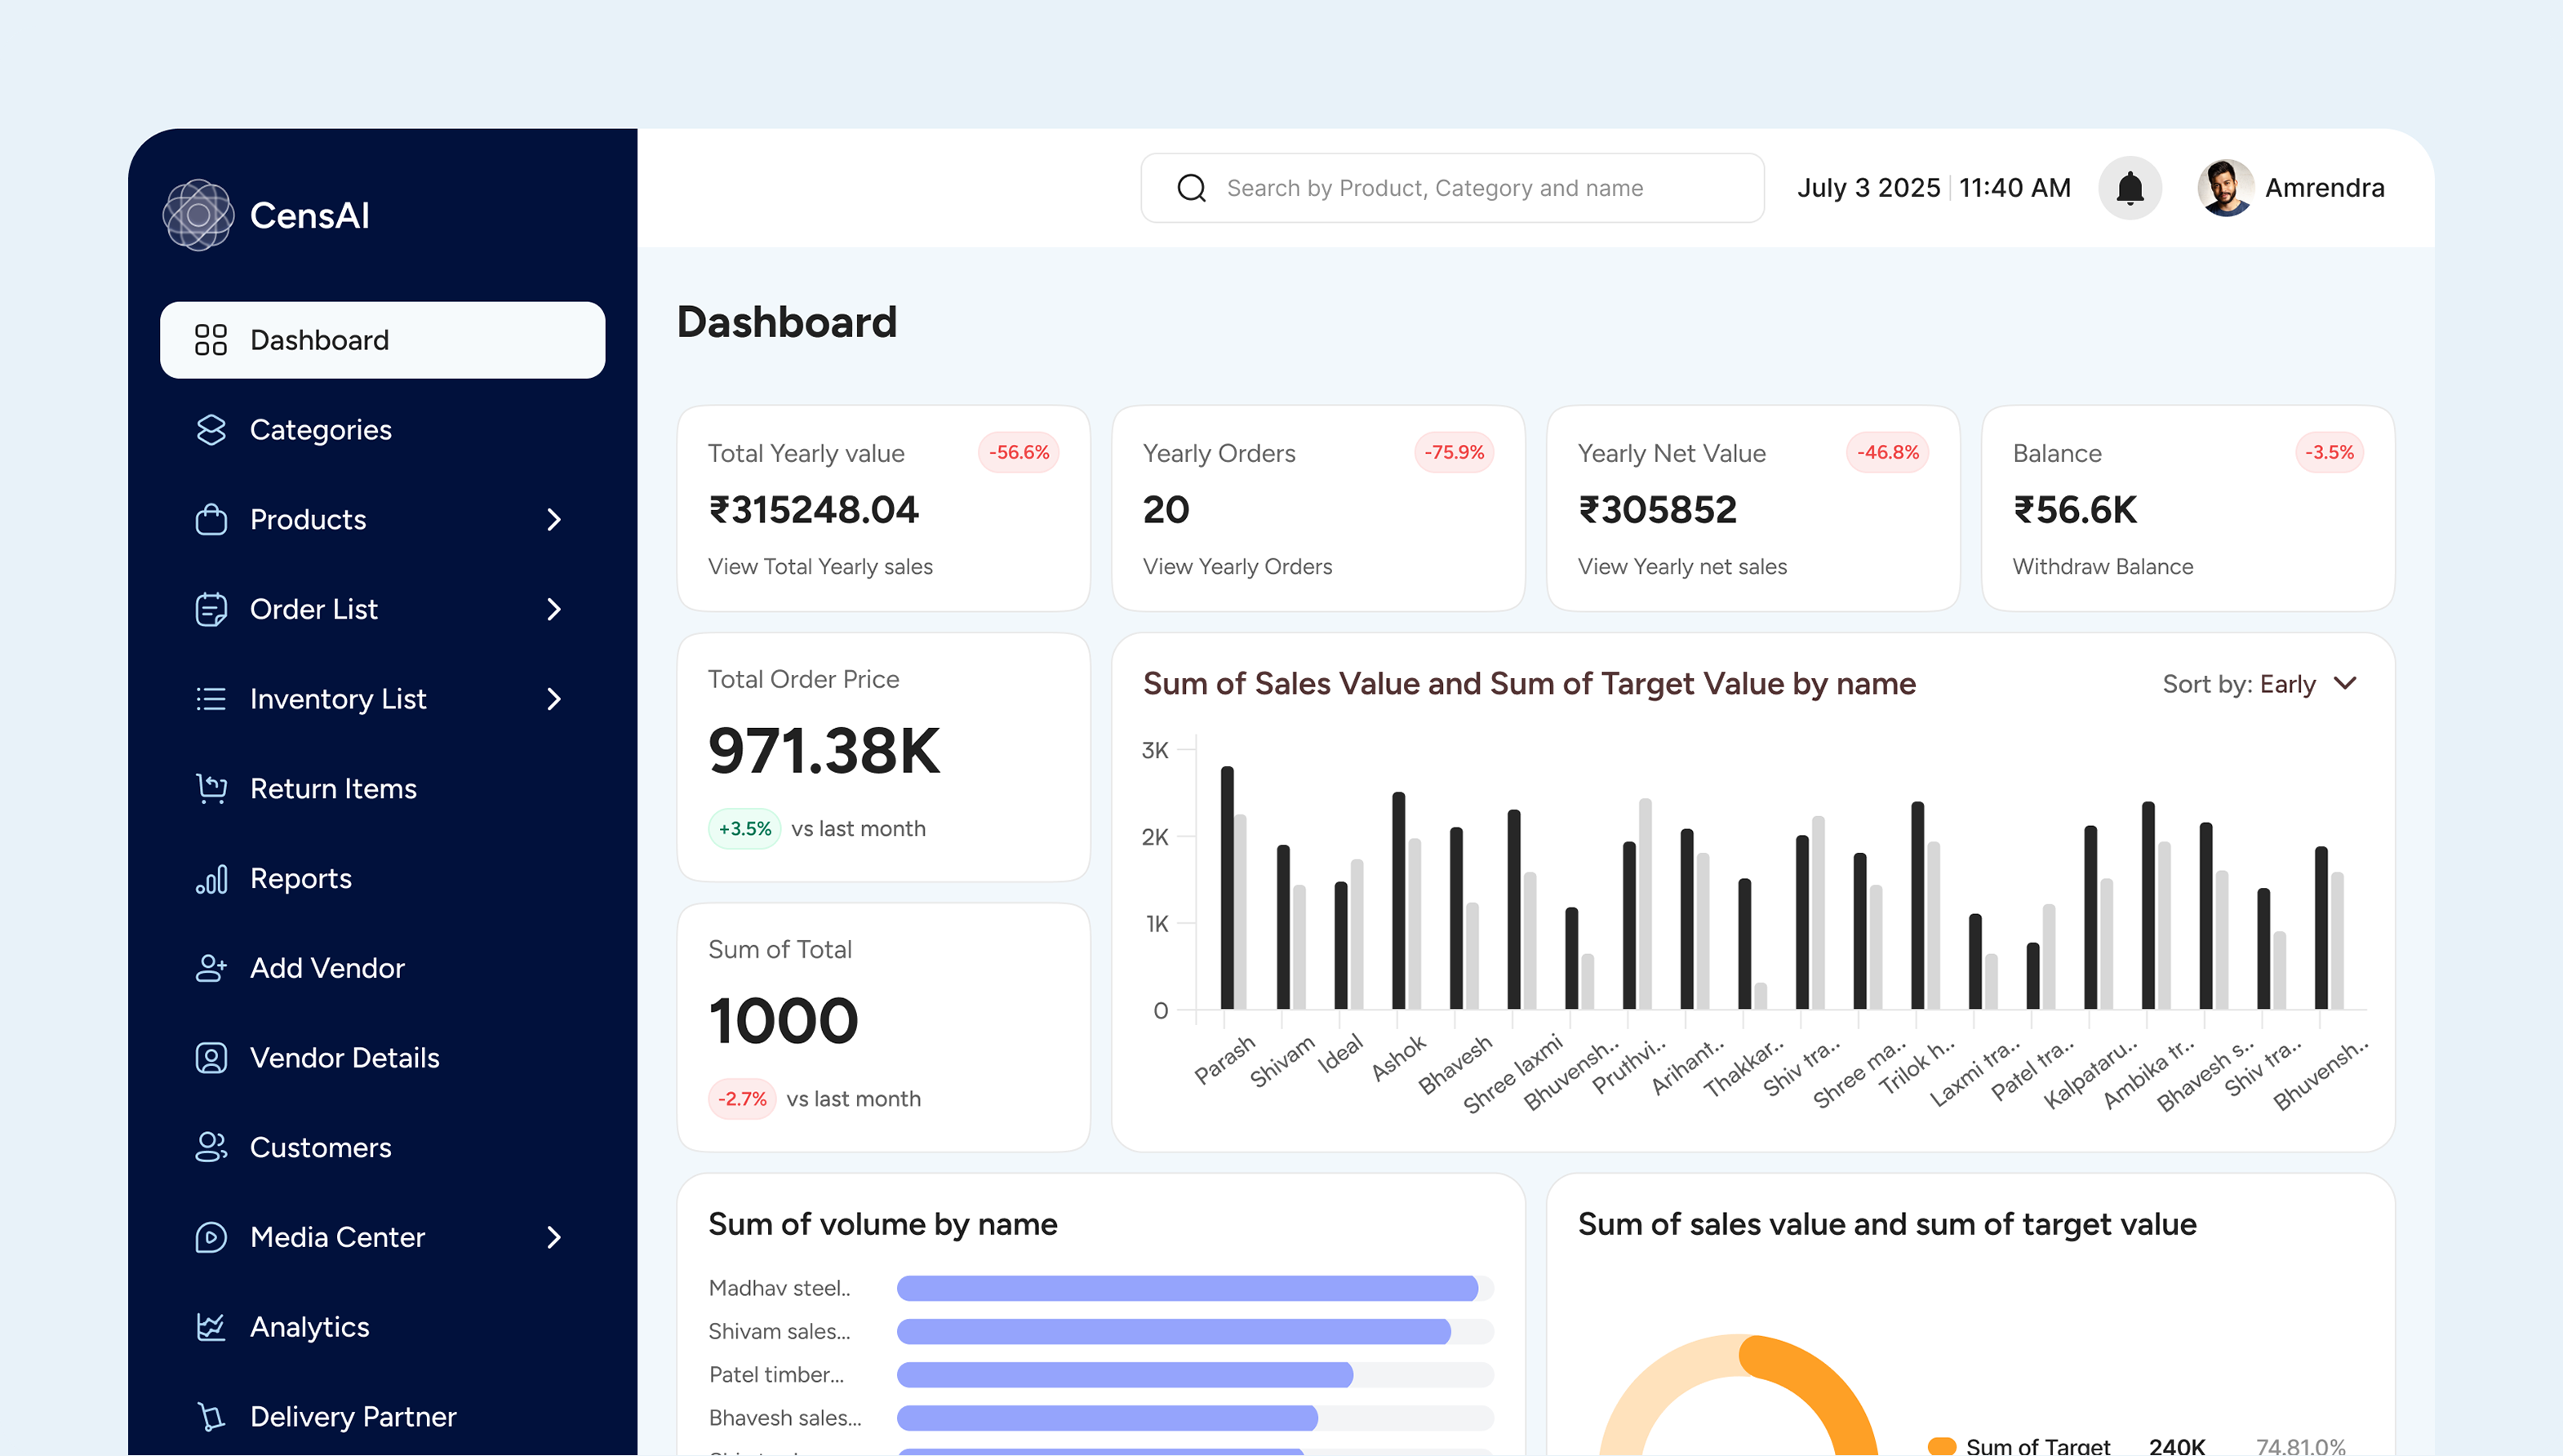
Task: Click View Total Yearly sales link
Action: point(820,567)
